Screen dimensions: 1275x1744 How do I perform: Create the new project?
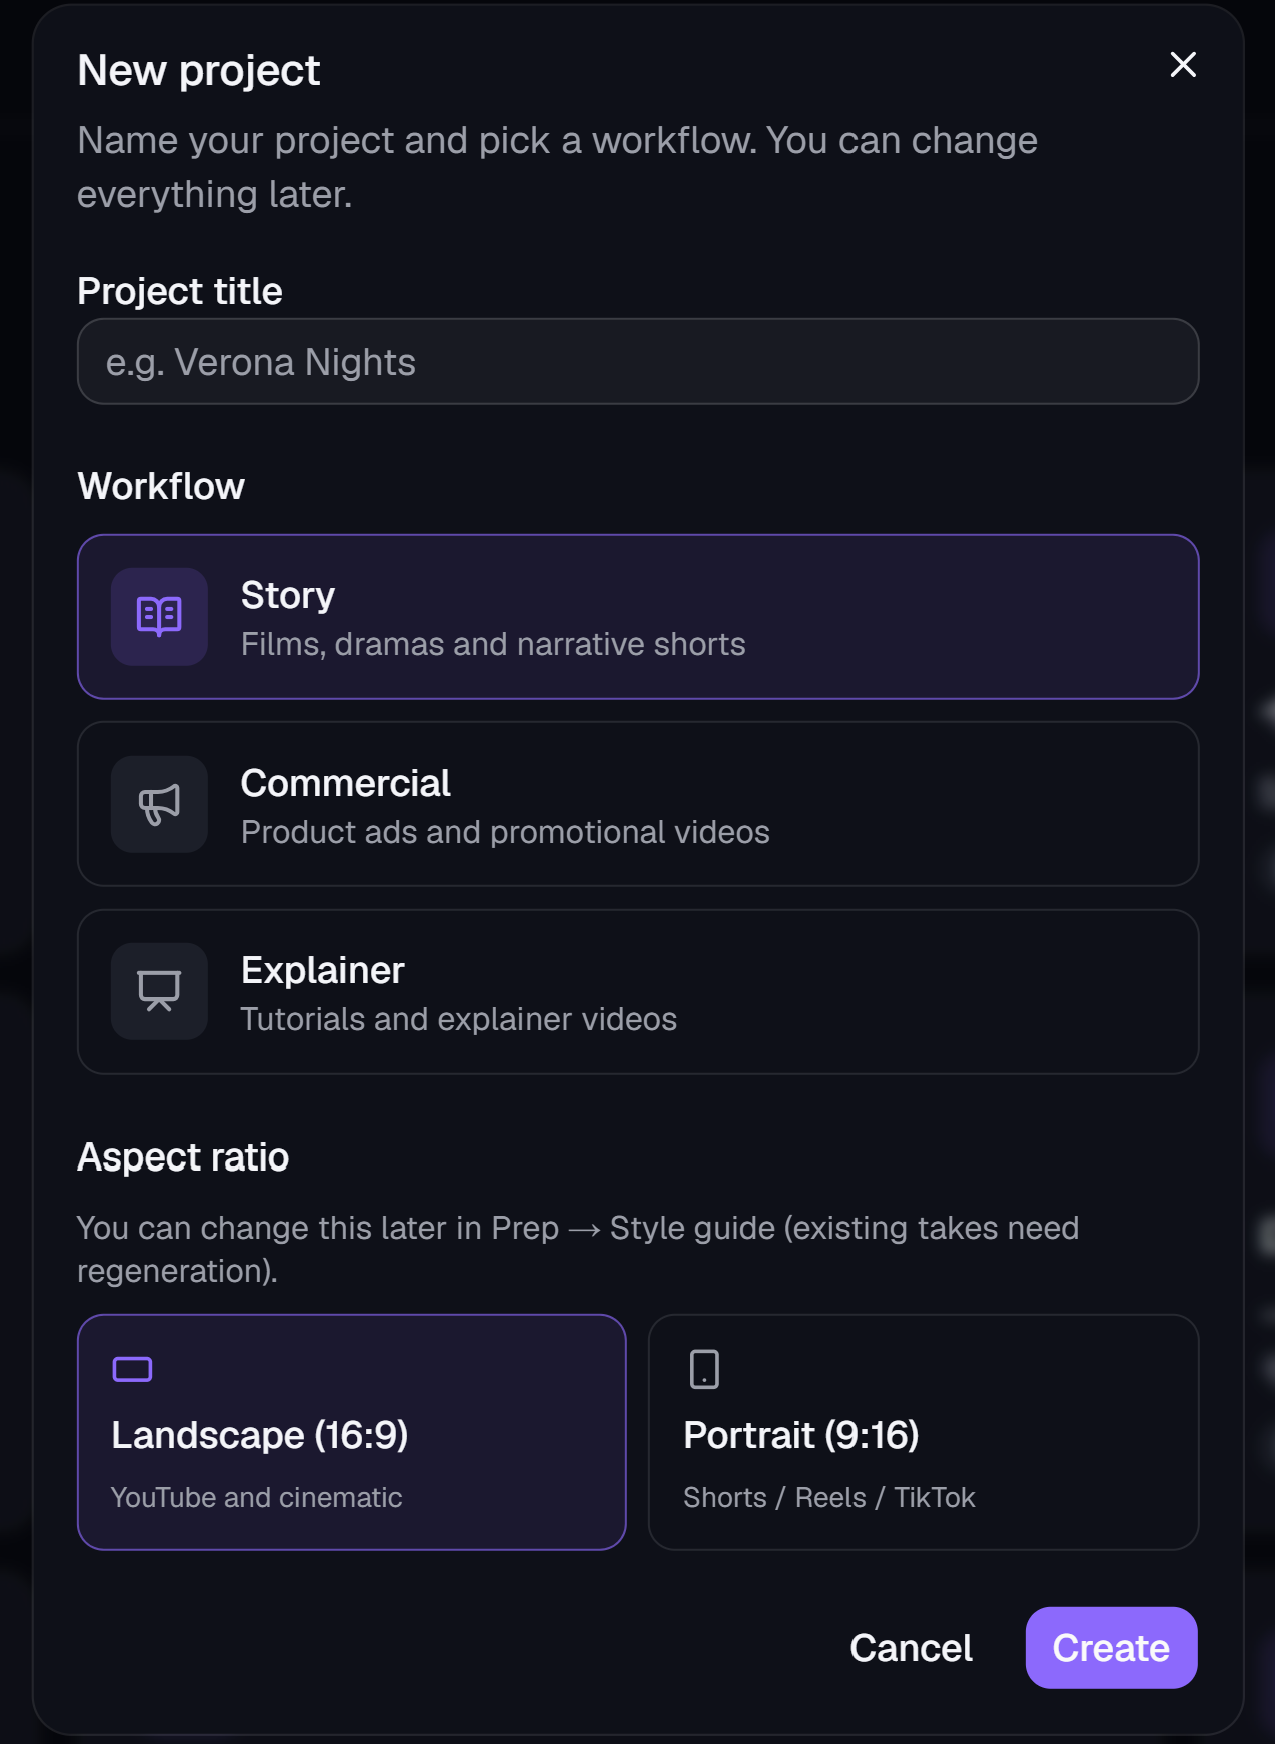tap(1111, 1648)
